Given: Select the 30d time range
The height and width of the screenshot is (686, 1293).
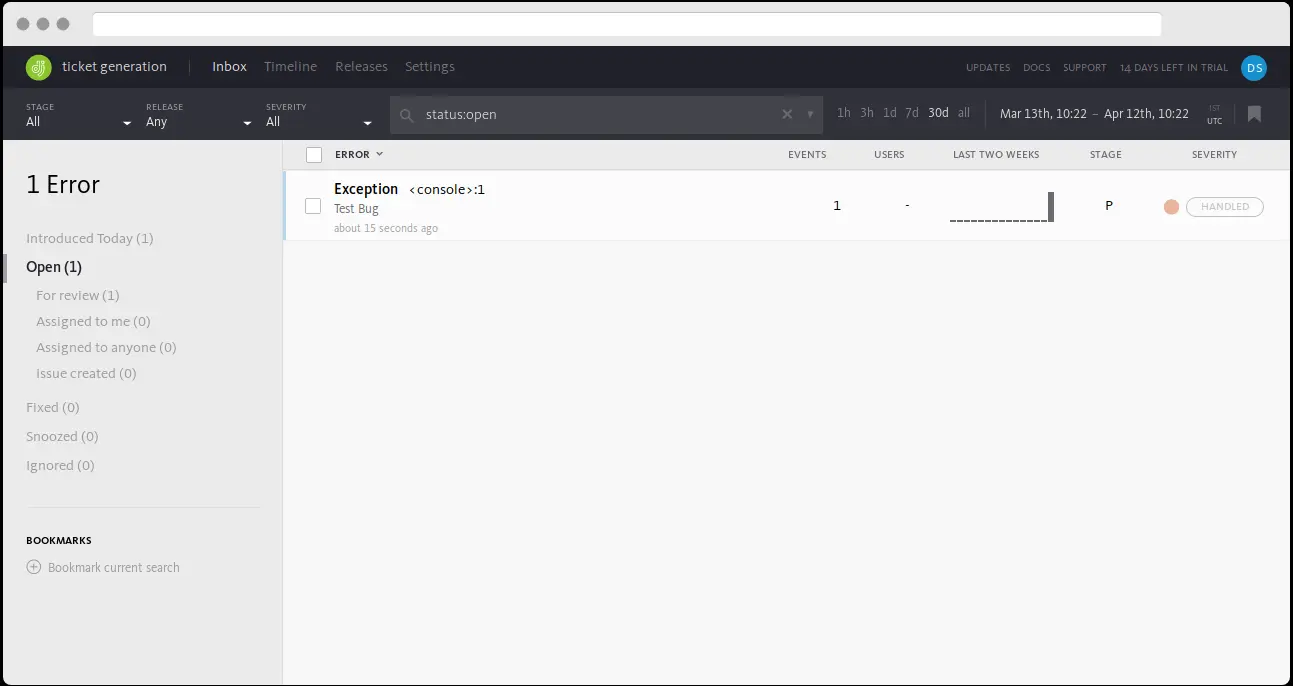Looking at the screenshot, I should (938, 113).
